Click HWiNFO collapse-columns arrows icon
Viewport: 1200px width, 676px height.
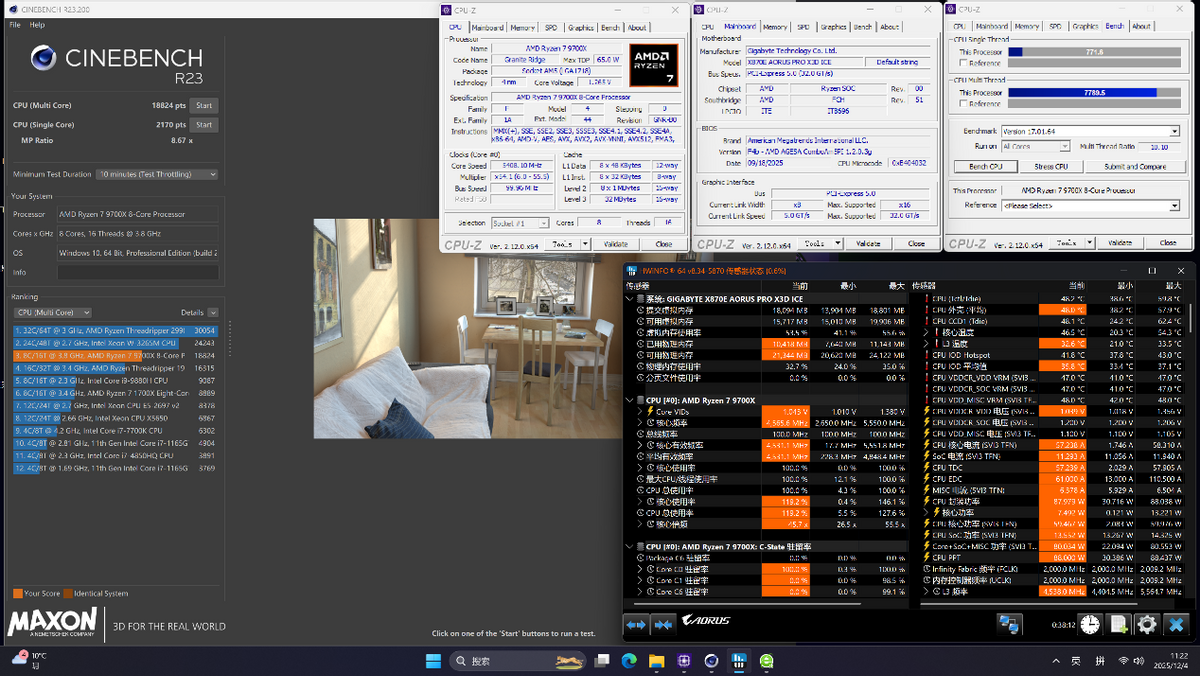(x=662, y=625)
